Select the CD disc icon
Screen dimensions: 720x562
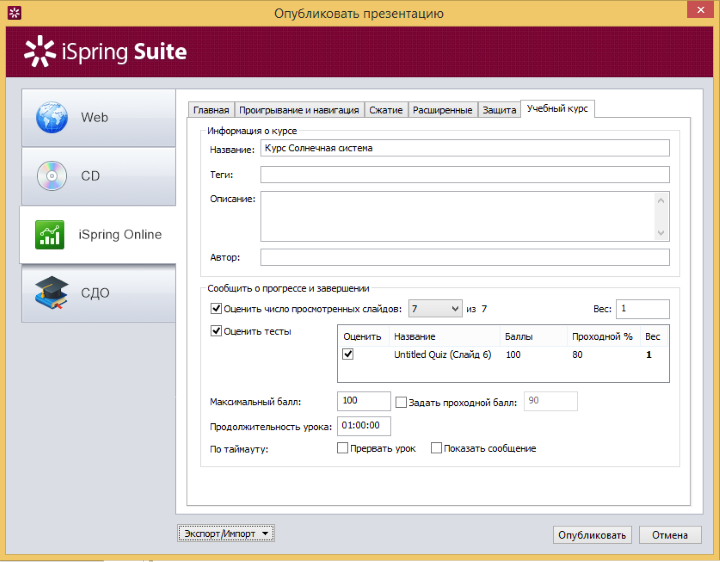tap(52, 176)
